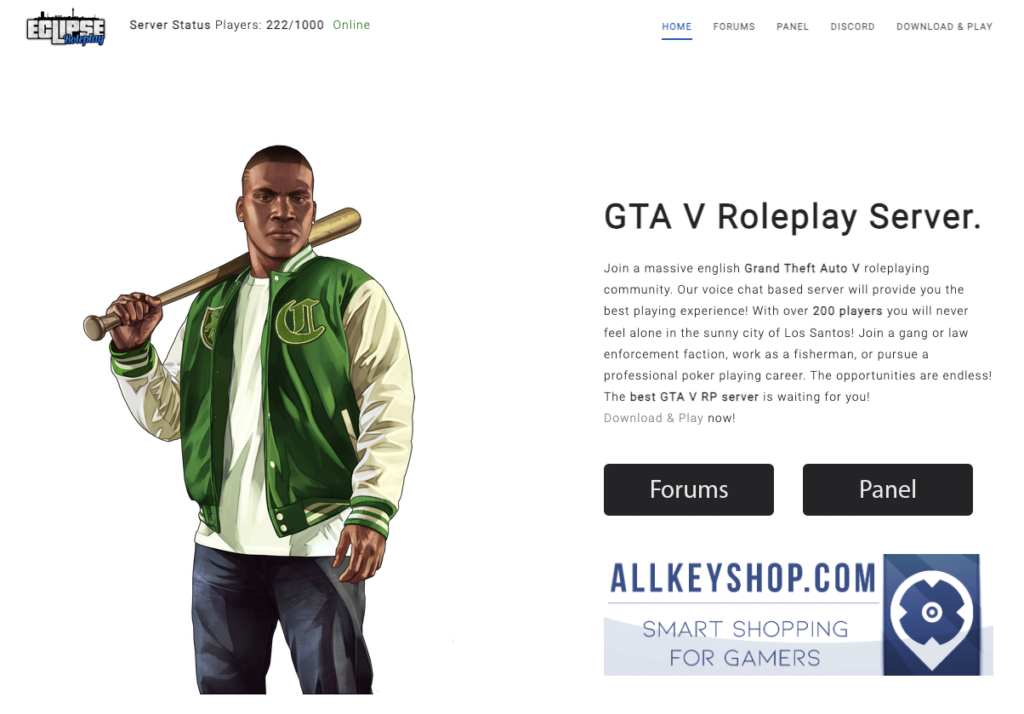Click the Eclipse Roleplay logo
This screenshot has width=1024, height=714.
click(65, 29)
